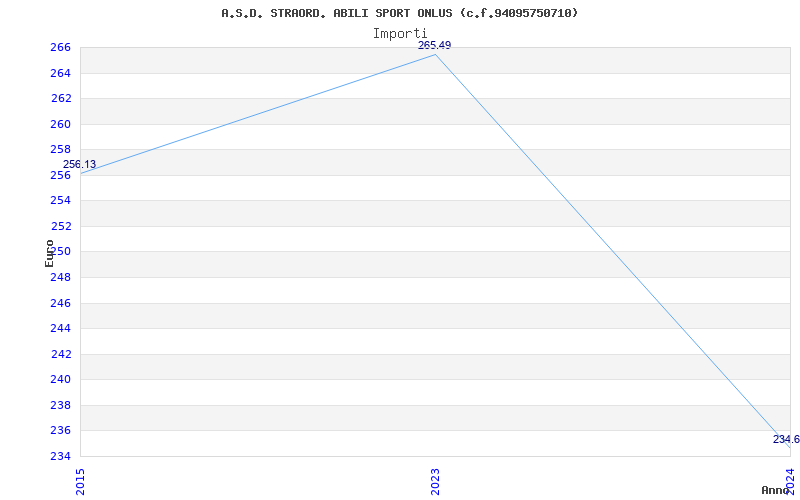Click the 234.6 data label
Image resolution: width=800 pixels, height=500 pixels.
tap(786, 440)
